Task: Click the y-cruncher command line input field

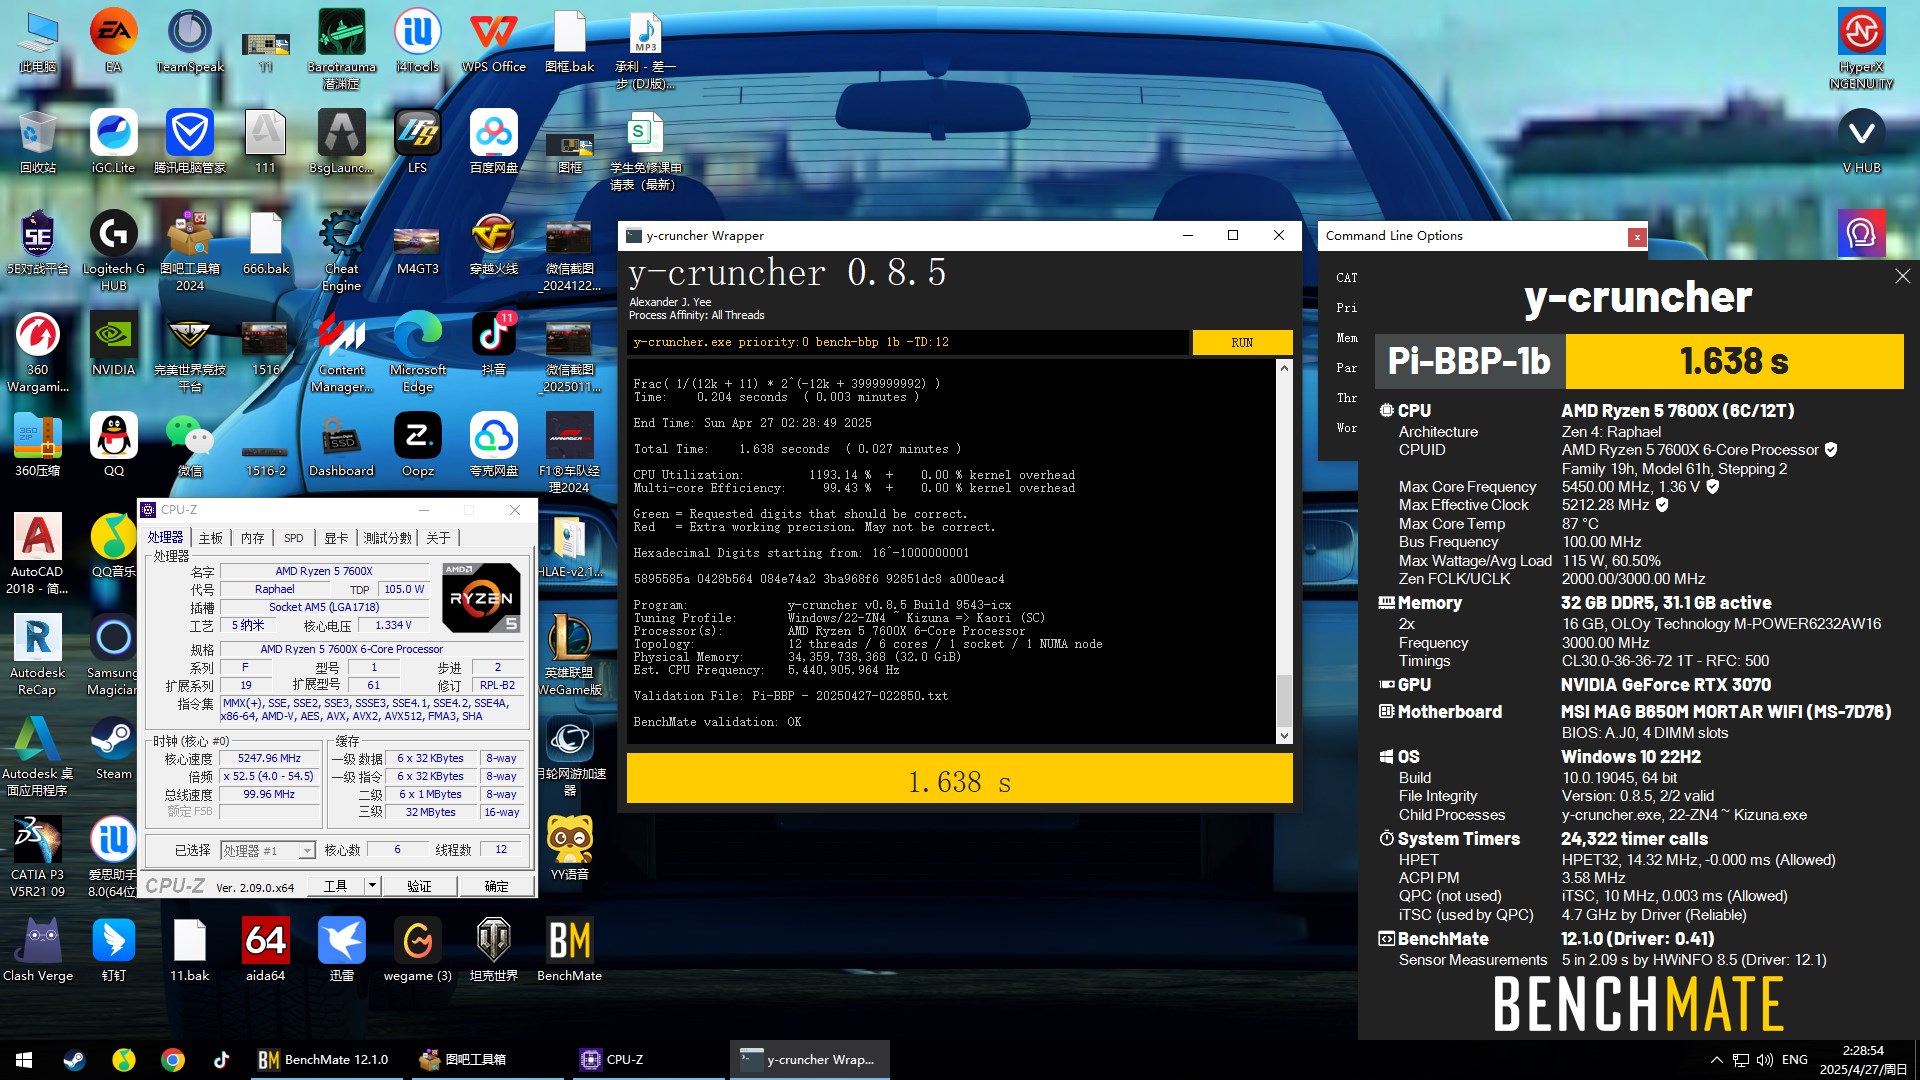Action: tap(908, 342)
